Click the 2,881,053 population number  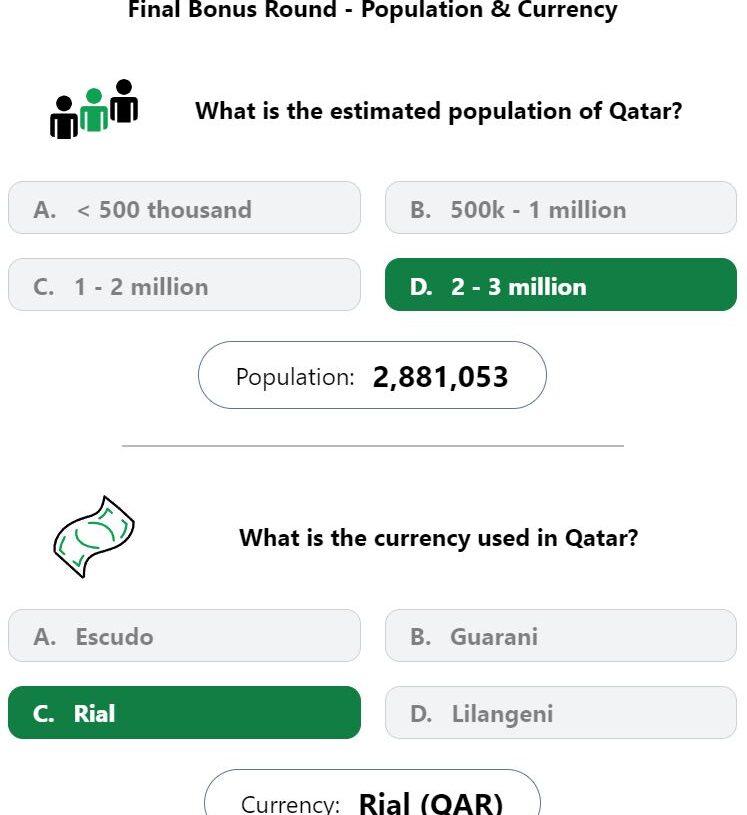[440, 377]
